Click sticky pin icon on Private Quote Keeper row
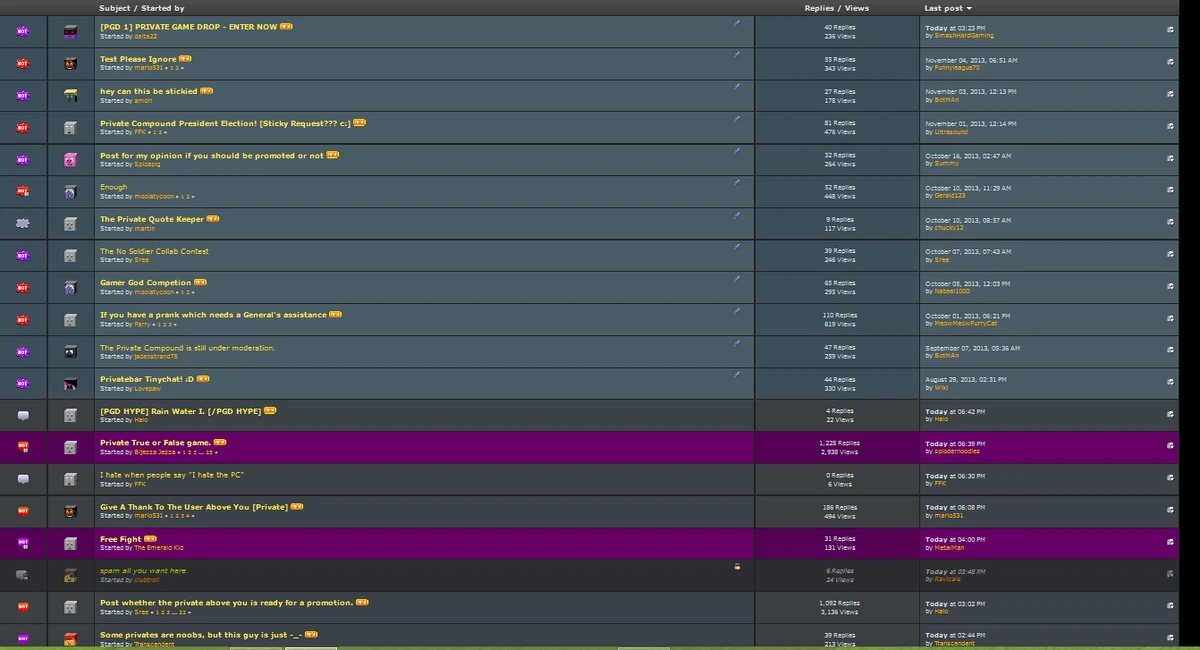Image resolution: width=1200 pixels, height=650 pixels. pyautogui.click(x=737, y=214)
